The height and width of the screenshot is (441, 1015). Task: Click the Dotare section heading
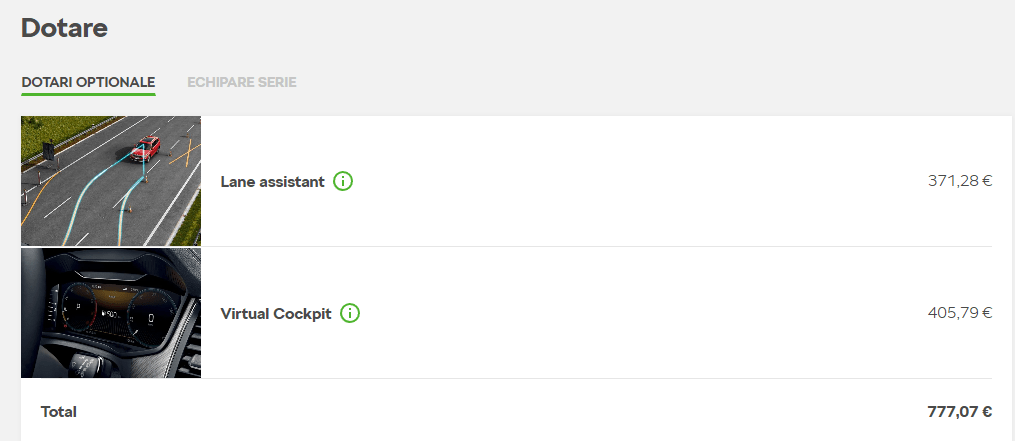point(64,28)
